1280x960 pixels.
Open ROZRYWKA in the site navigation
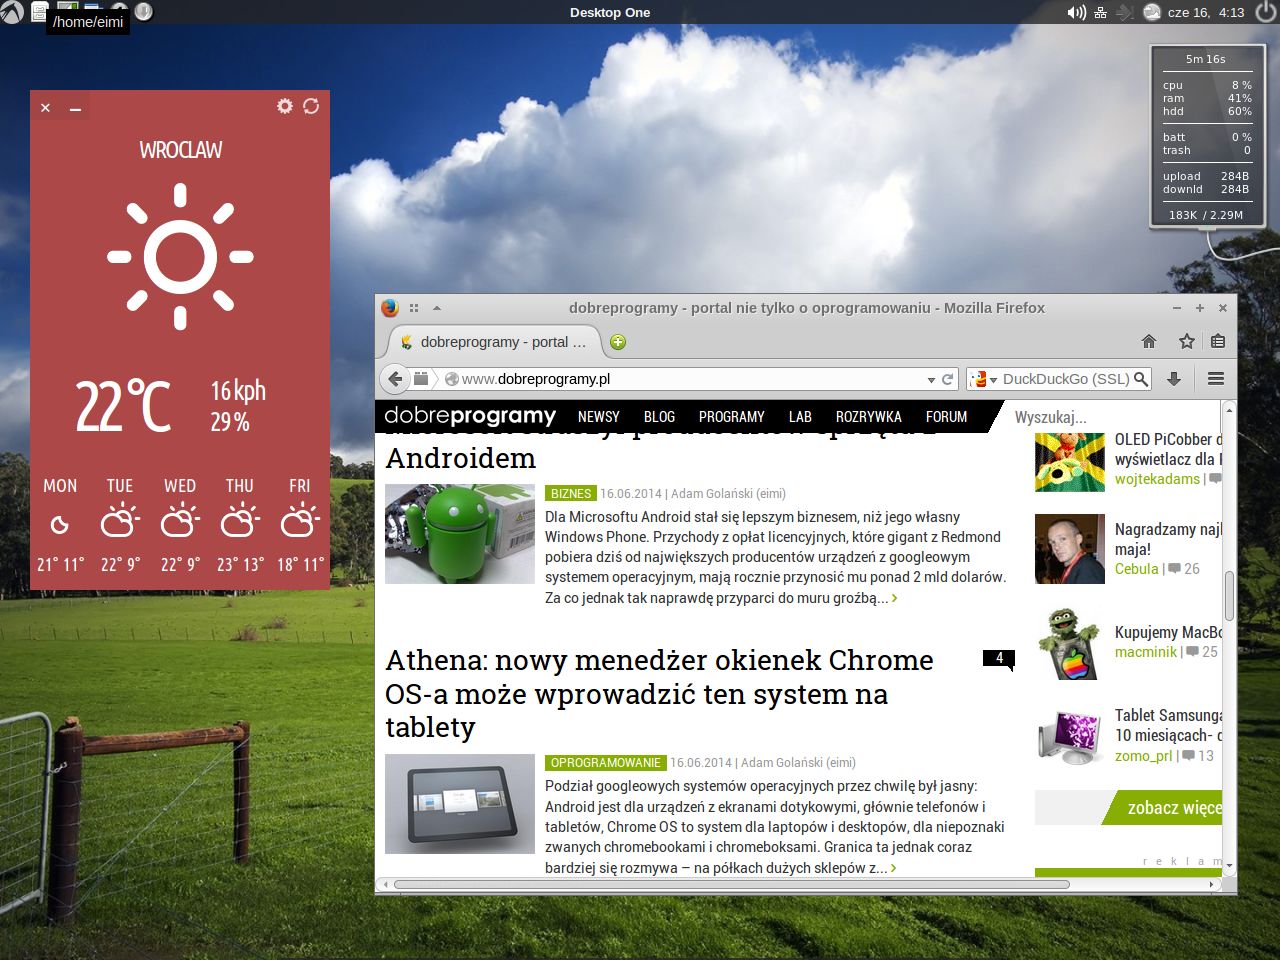pos(868,417)
